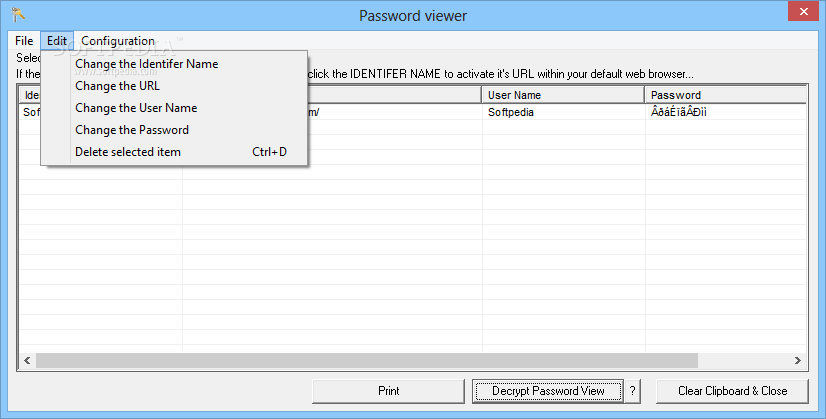The height and width of the screenshot is (419, 826).
Task: Click the keys application icon in title bar
Action: click(x=19, y=14)
